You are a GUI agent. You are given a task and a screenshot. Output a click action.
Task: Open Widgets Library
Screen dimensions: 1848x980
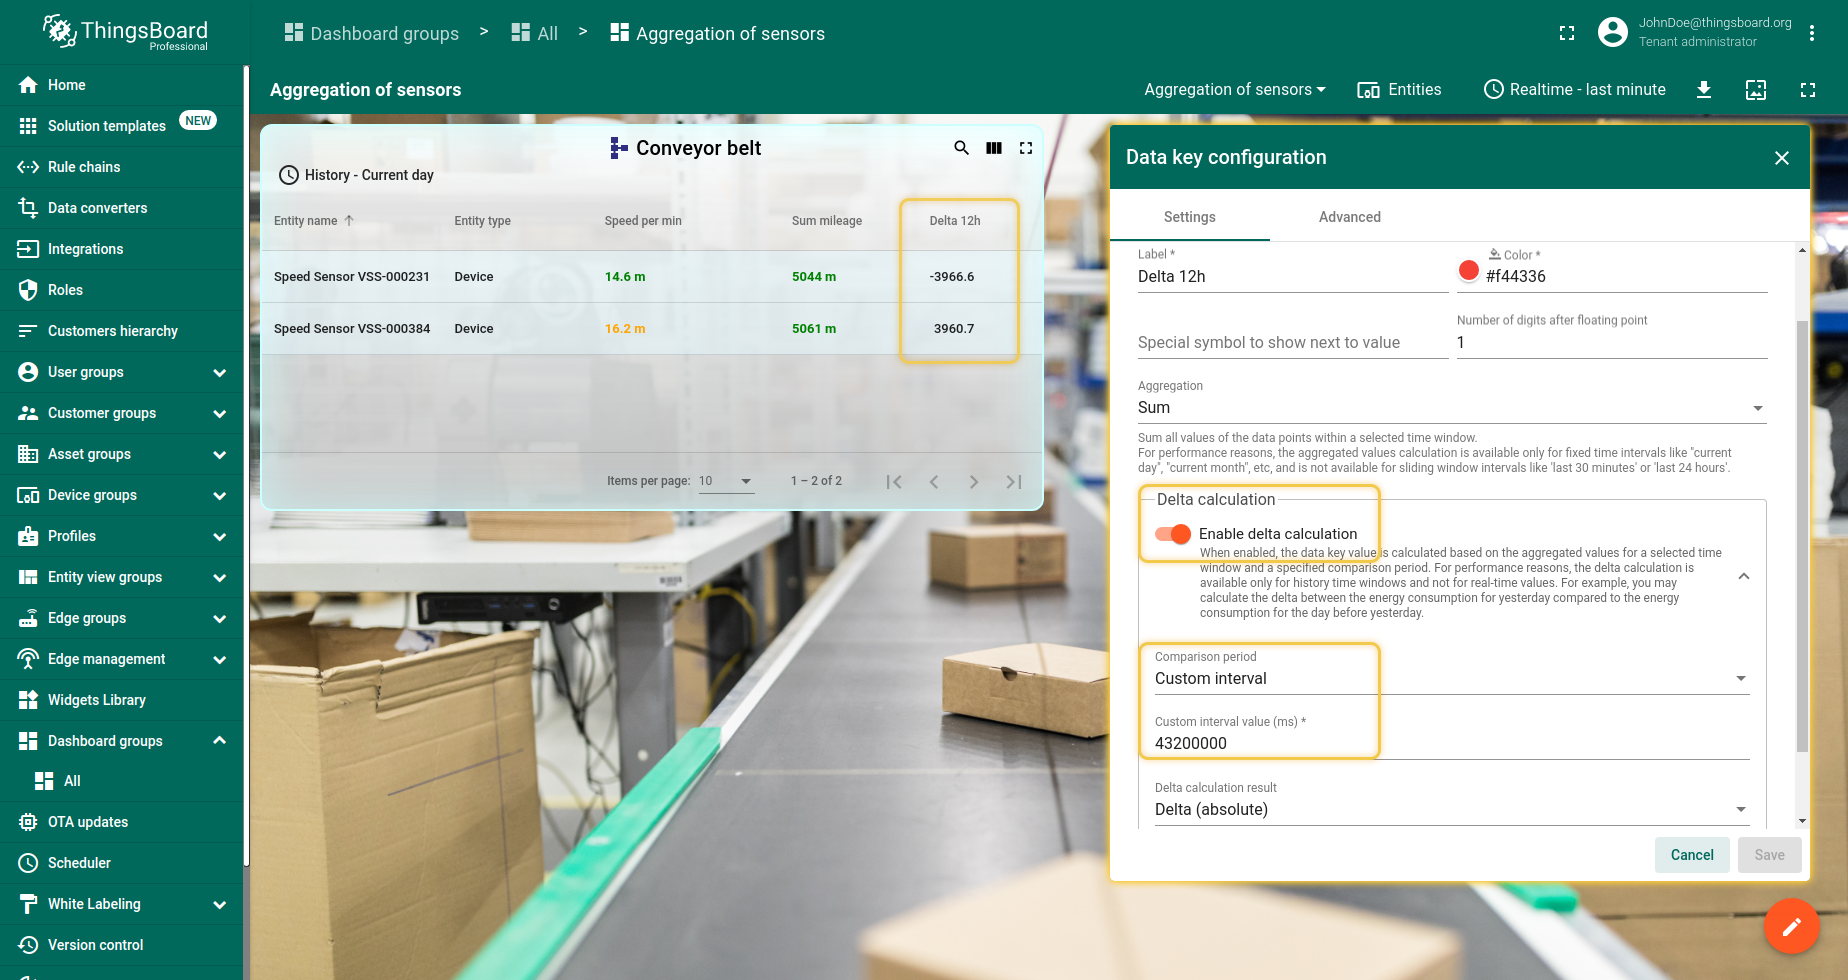(x=121, y=700)
